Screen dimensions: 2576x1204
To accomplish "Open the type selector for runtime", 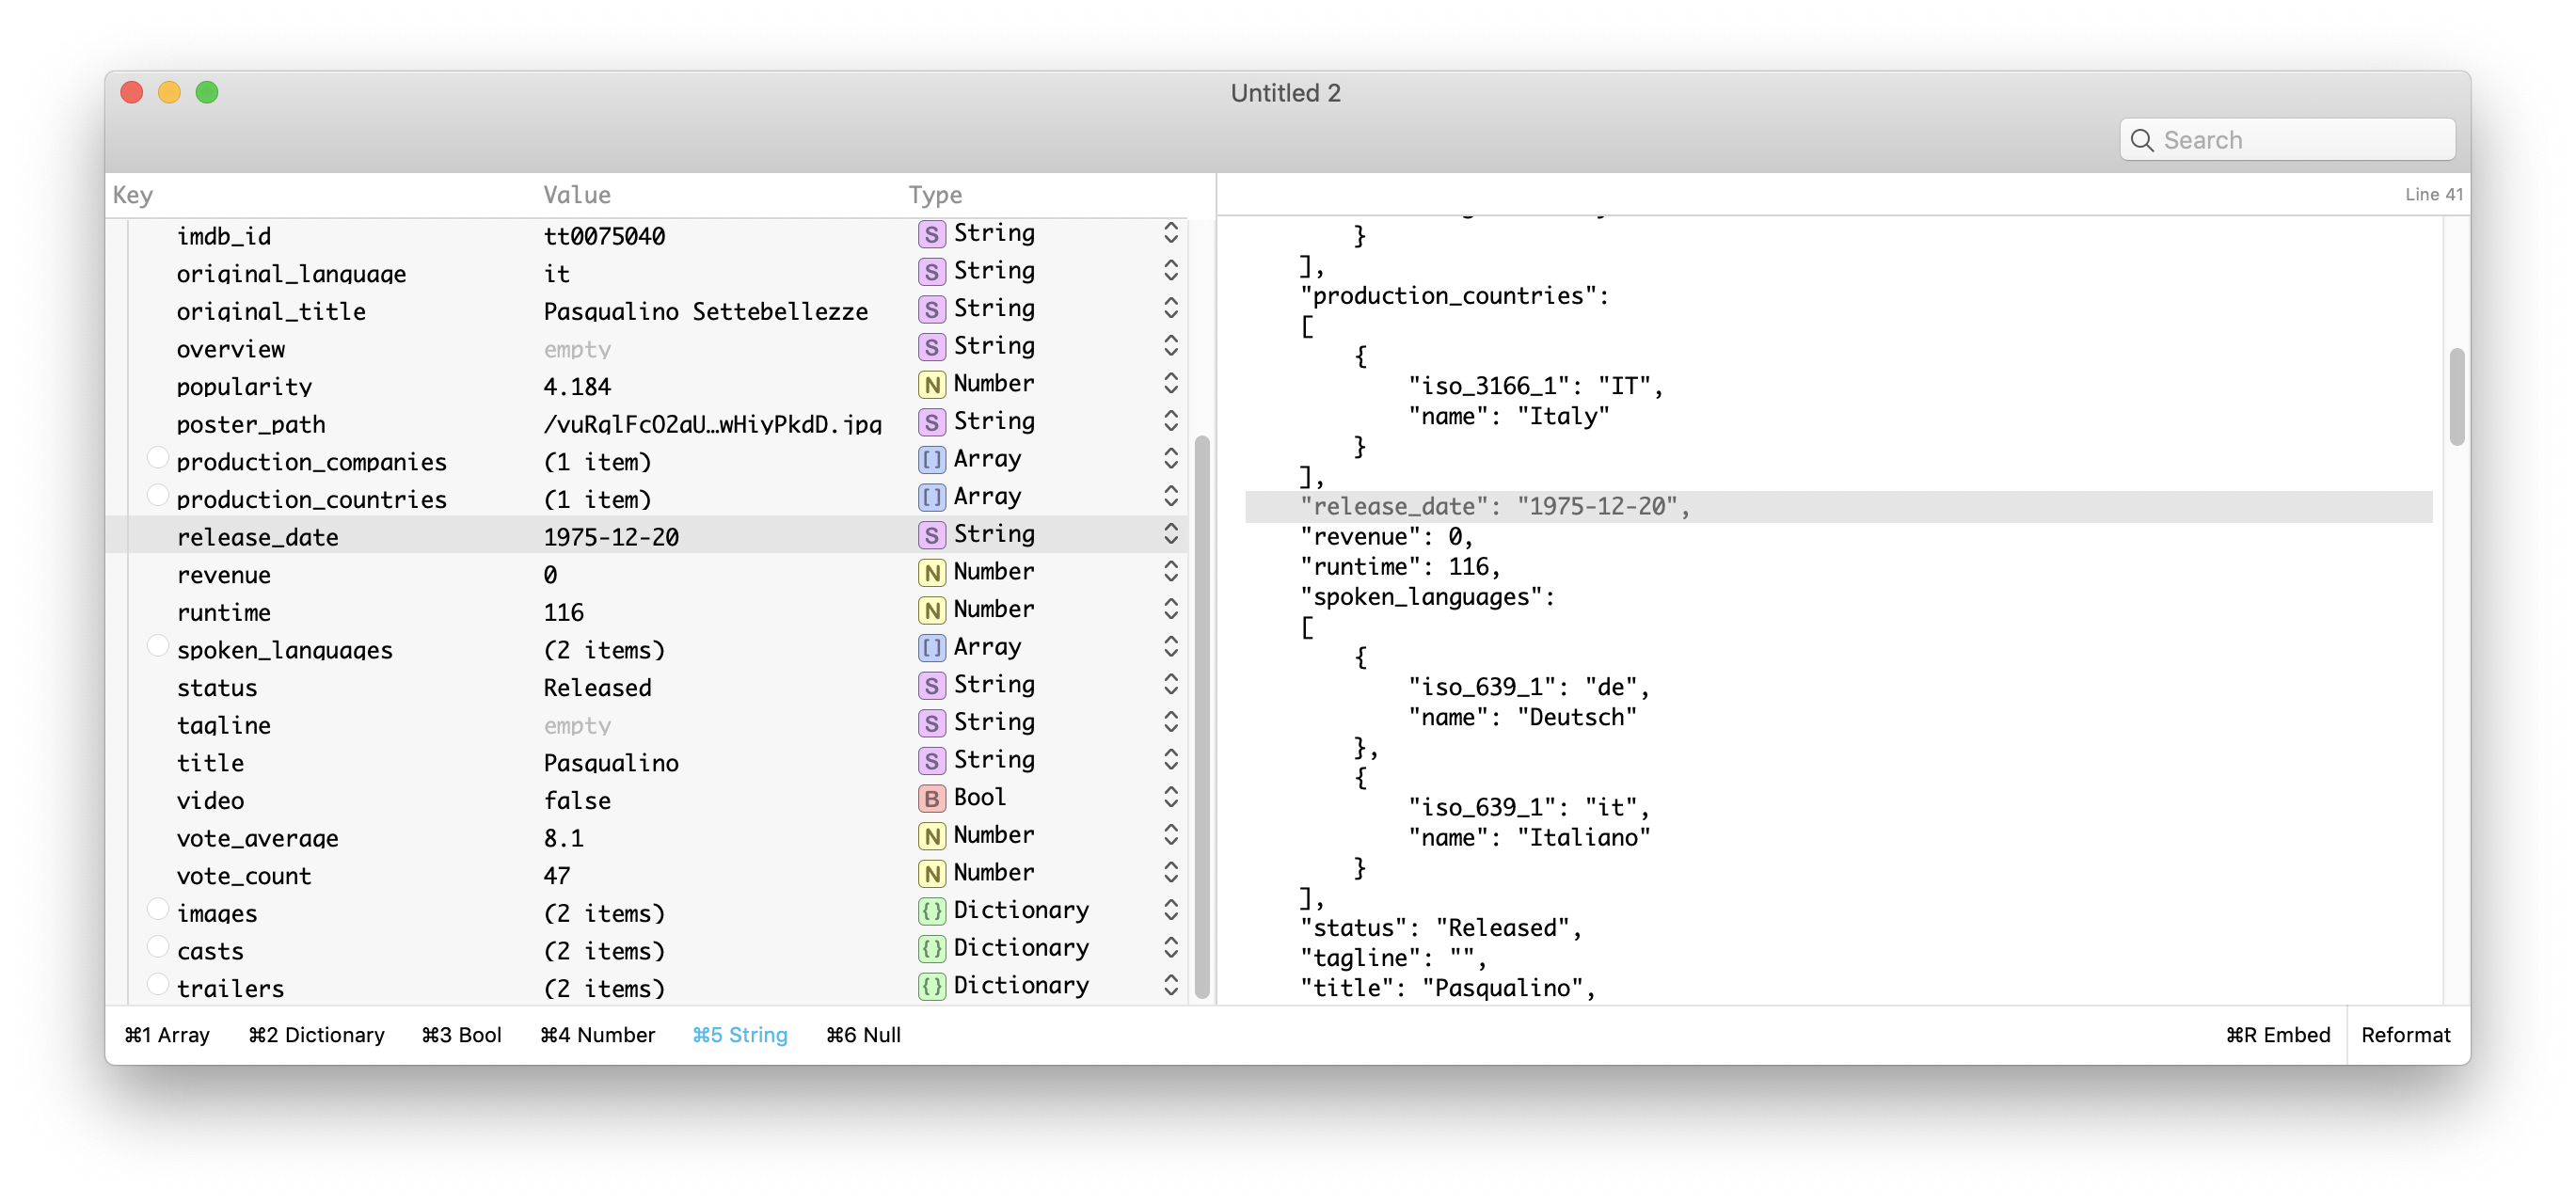I will click(1170, 610).
